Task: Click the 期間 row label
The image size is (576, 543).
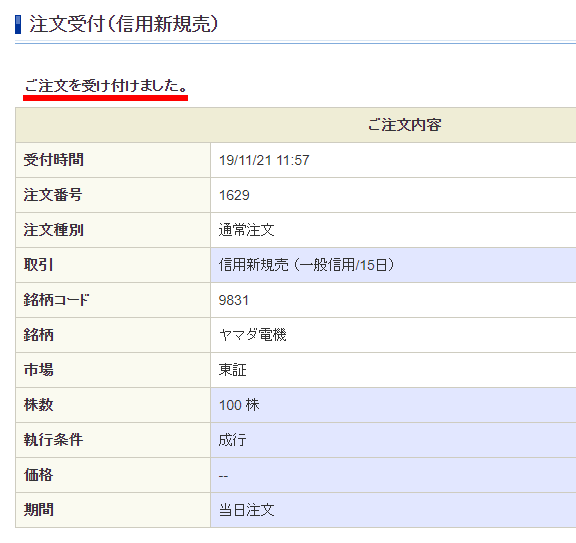Action: (39, 510)
